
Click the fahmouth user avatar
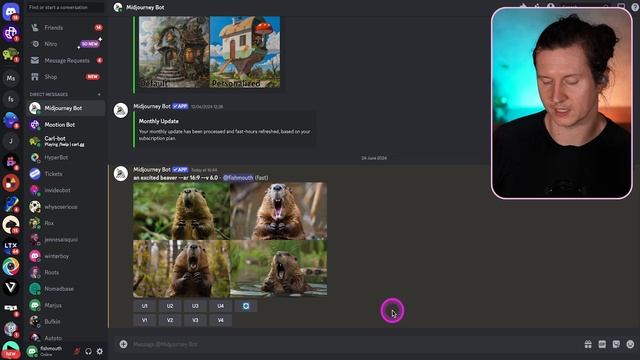(x=32, y=351)
